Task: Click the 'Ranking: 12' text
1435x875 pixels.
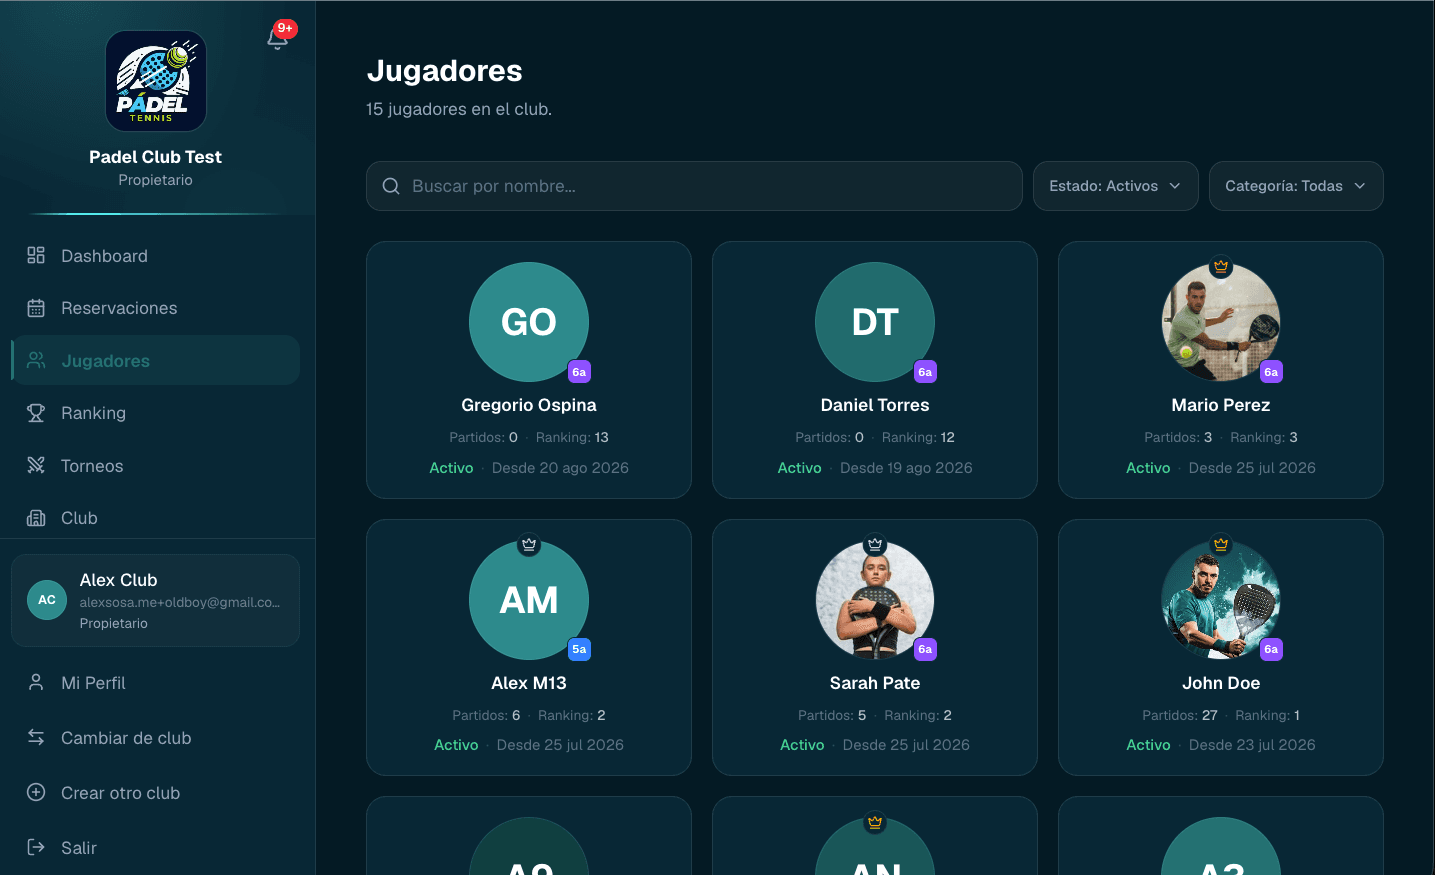Action: 918,437
